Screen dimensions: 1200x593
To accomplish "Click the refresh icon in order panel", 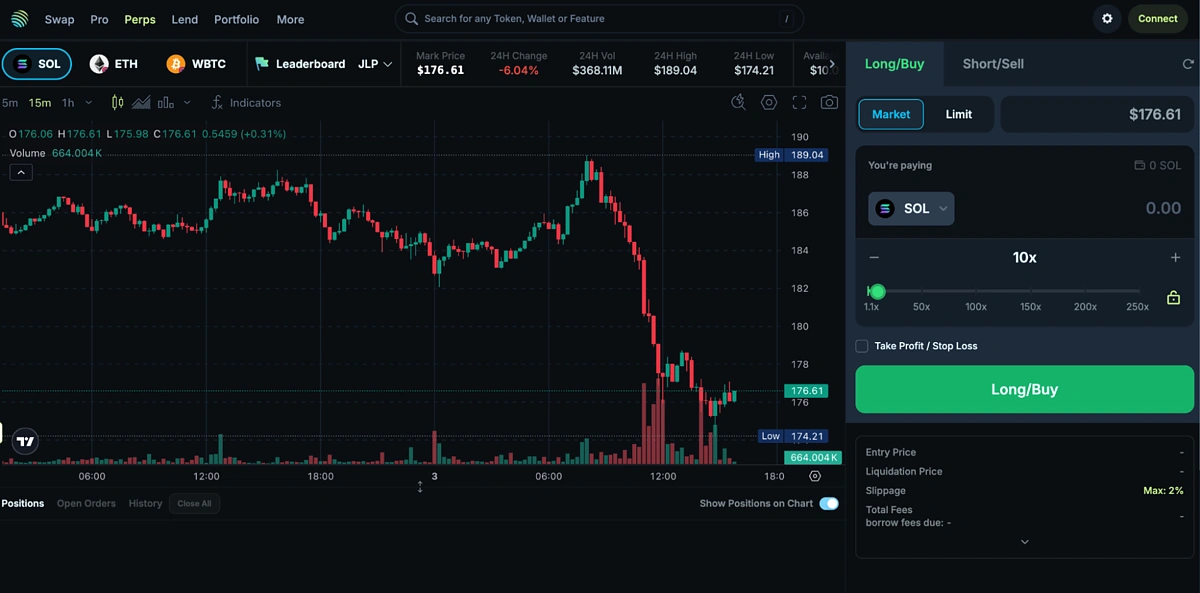I will (x=1187, y=64).
